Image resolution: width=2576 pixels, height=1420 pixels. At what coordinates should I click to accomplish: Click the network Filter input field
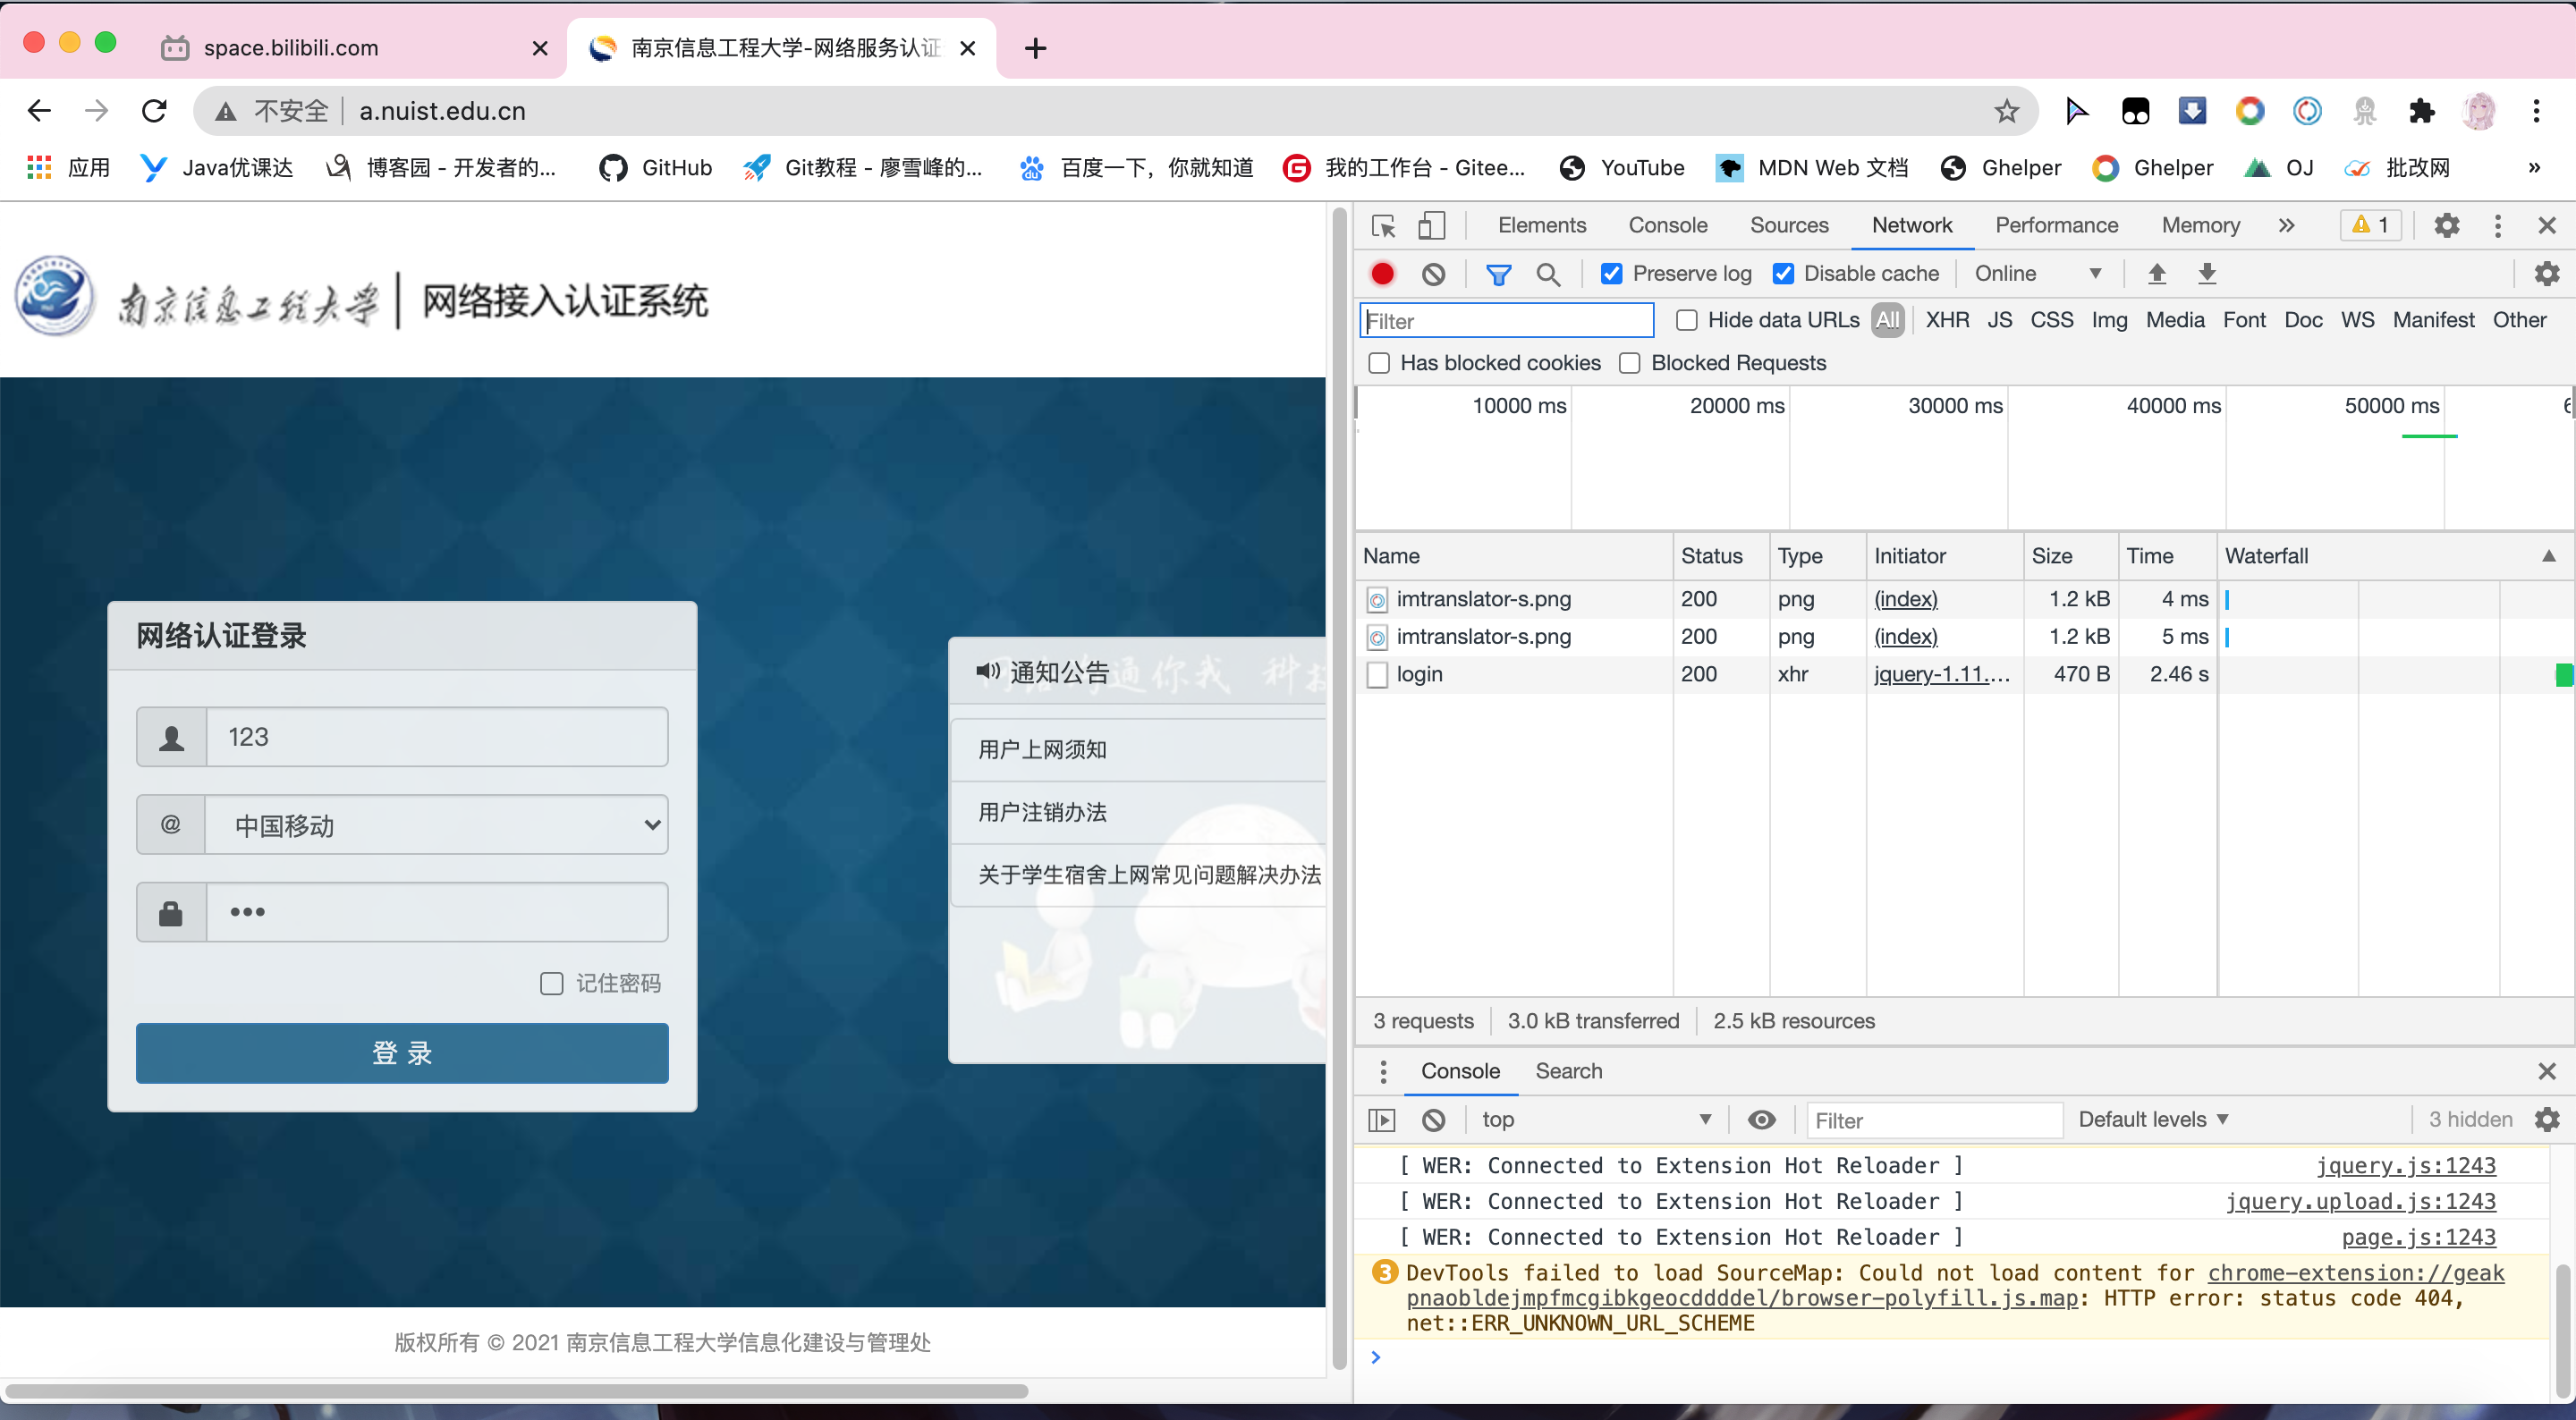pos(1506,320)
